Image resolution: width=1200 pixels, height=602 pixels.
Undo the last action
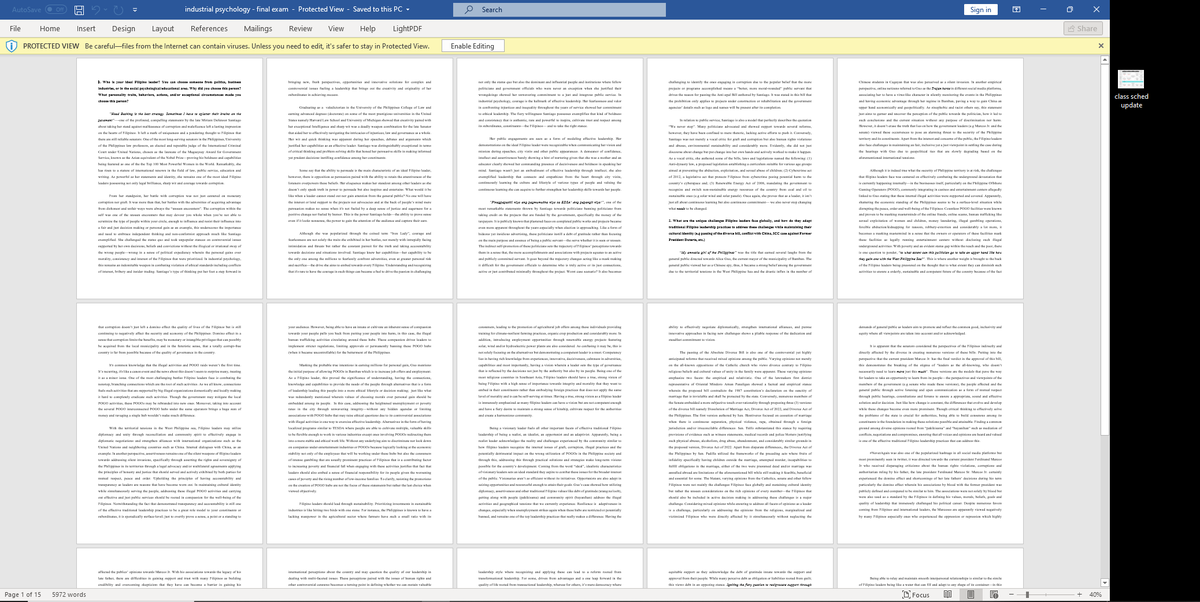click(95, 9)
